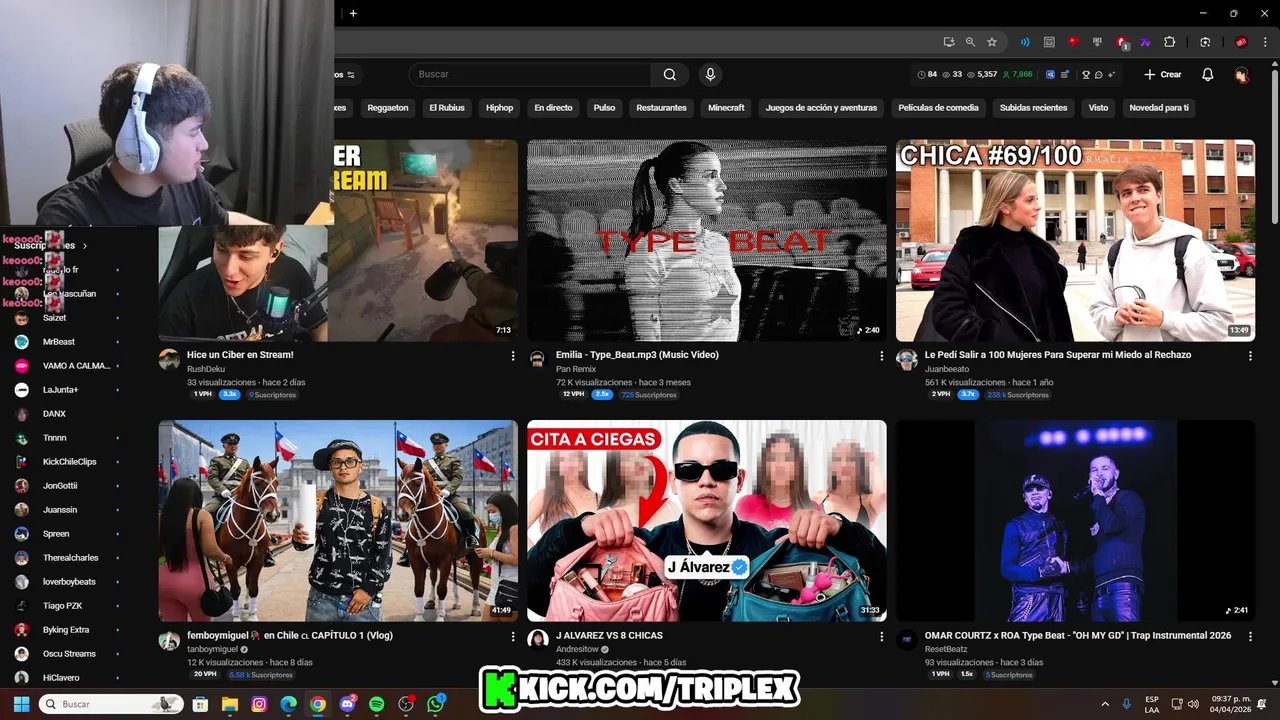Screen dimensions: 1280x720
Task: Expand the Suscripciones section chevron
Action: 85,245
